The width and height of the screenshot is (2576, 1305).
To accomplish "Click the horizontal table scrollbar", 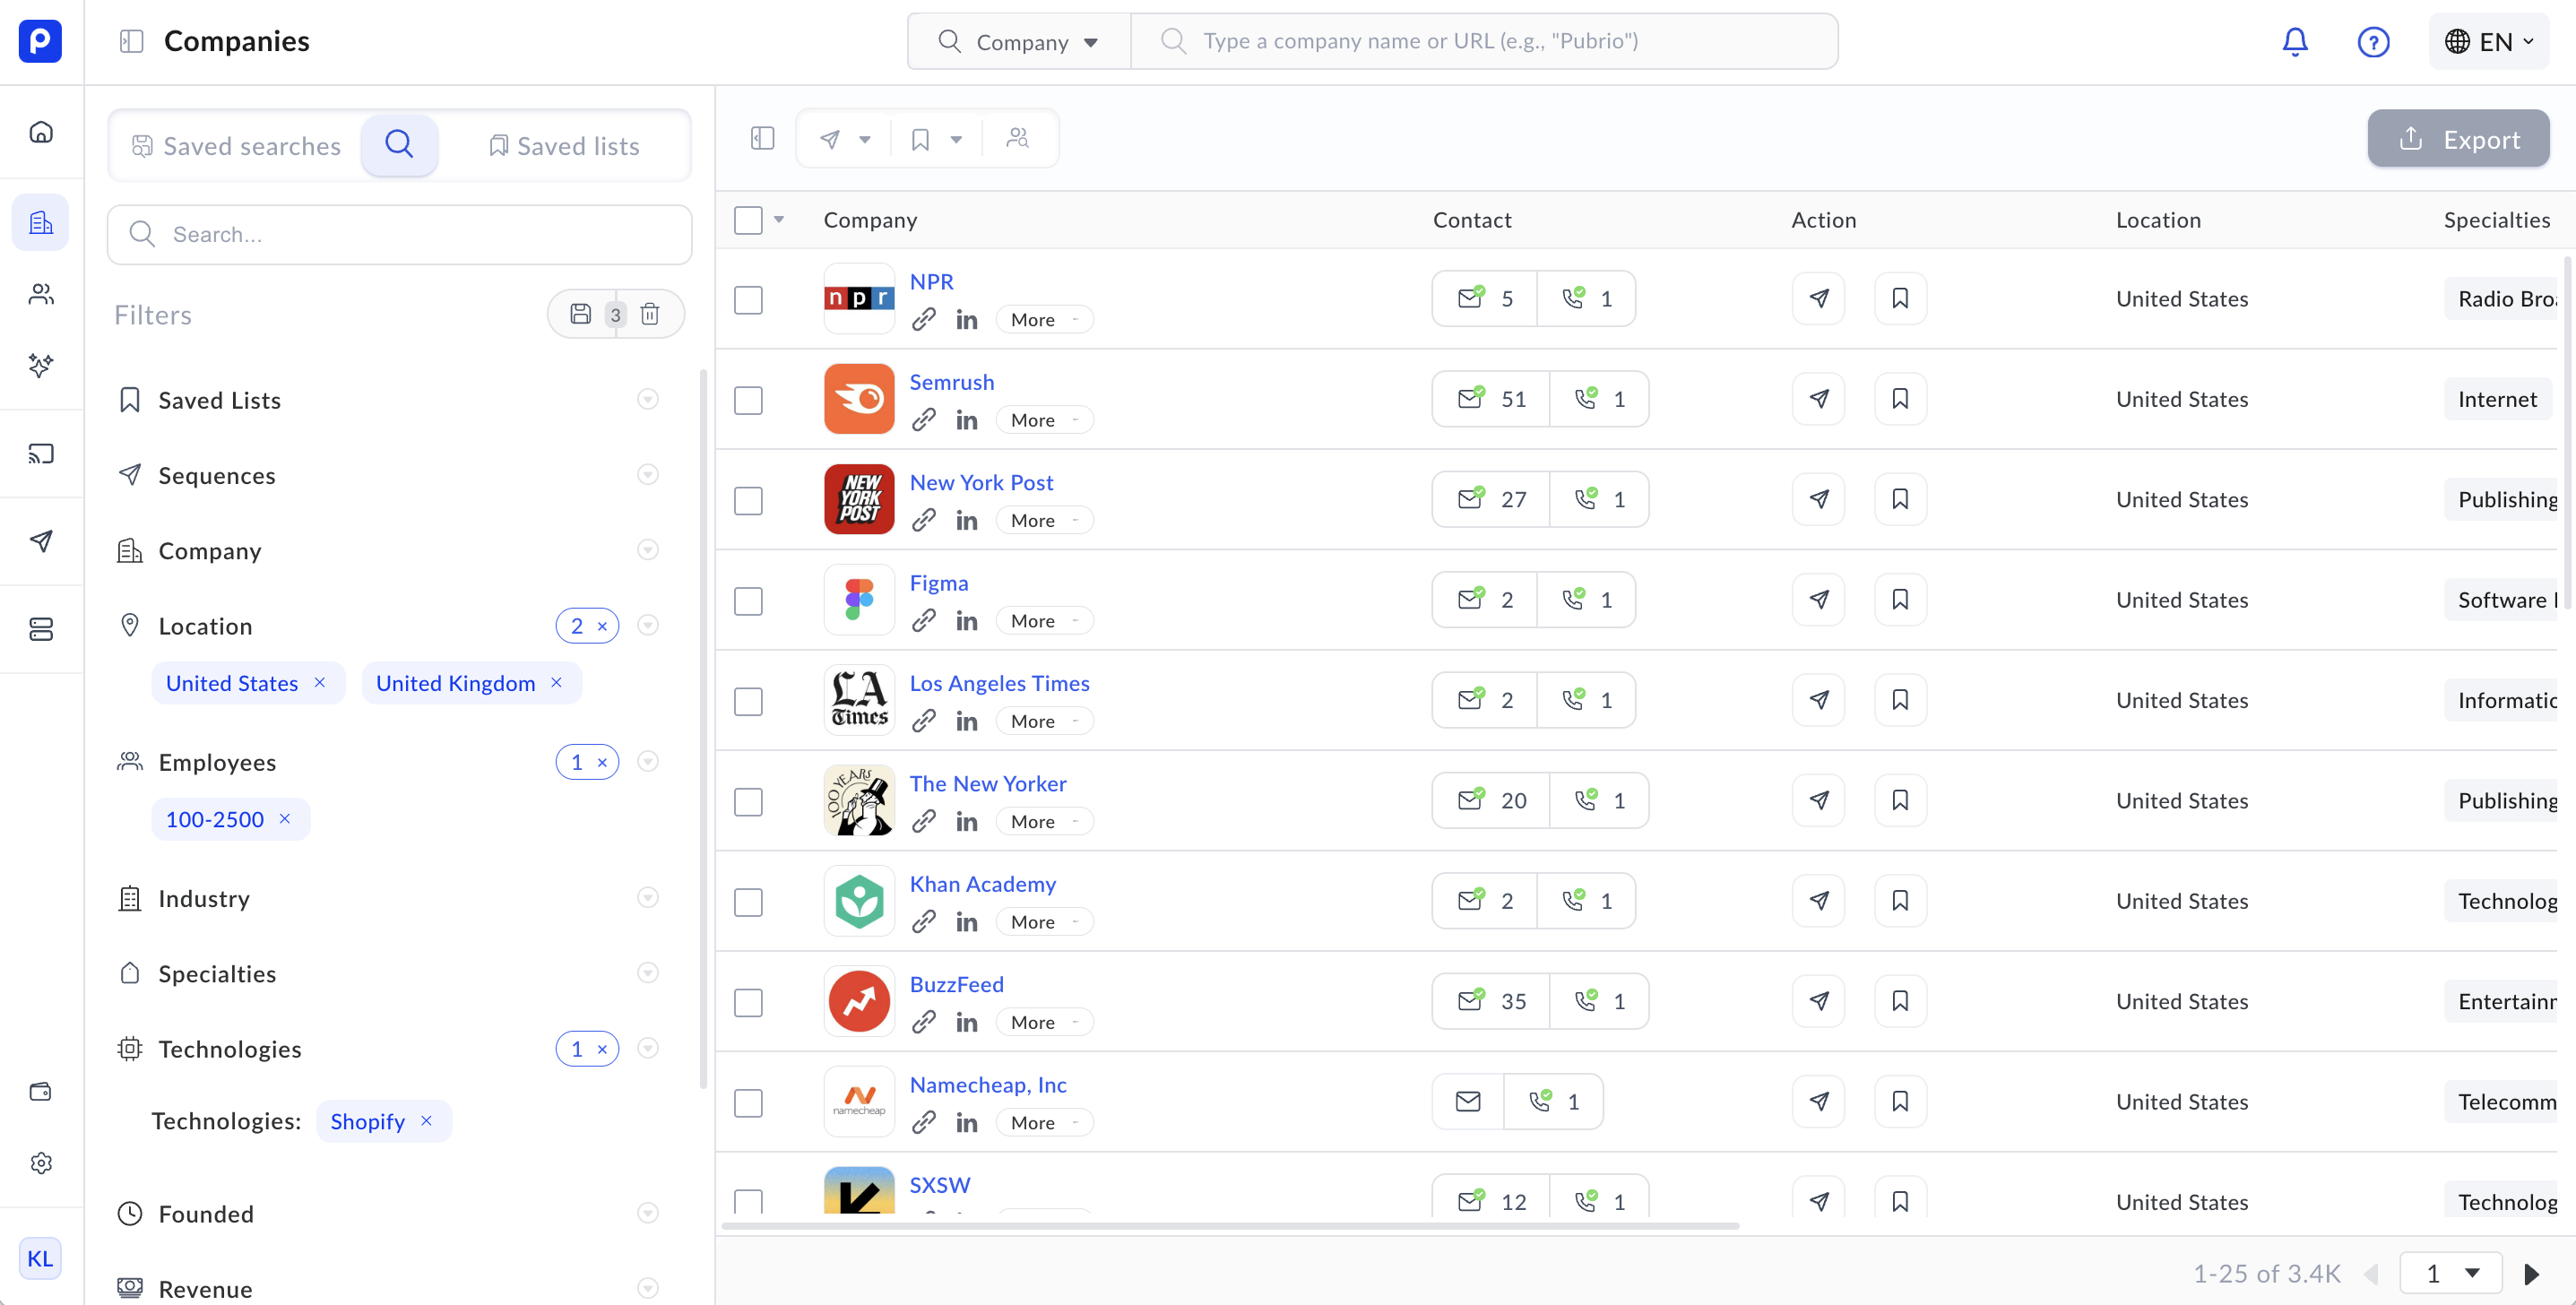I will 1230,1225.
